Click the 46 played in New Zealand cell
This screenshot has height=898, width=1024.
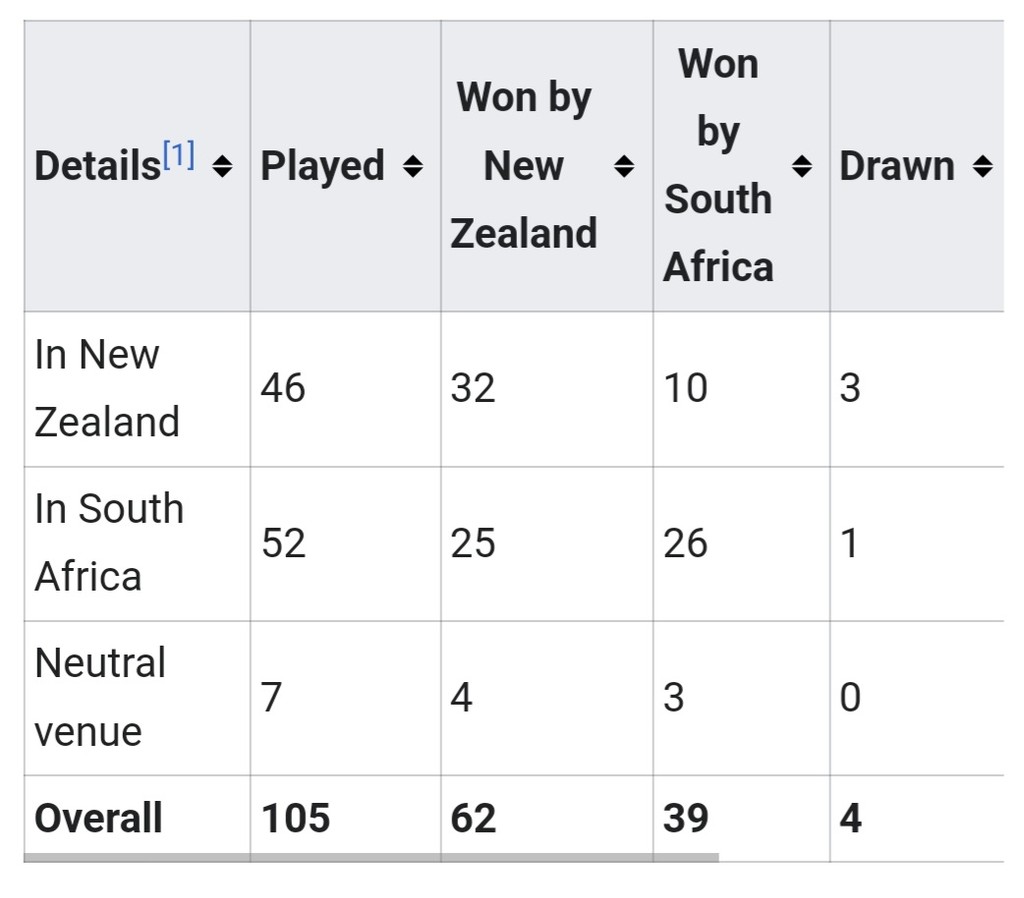pyautogui.click(x=283, y=388)
